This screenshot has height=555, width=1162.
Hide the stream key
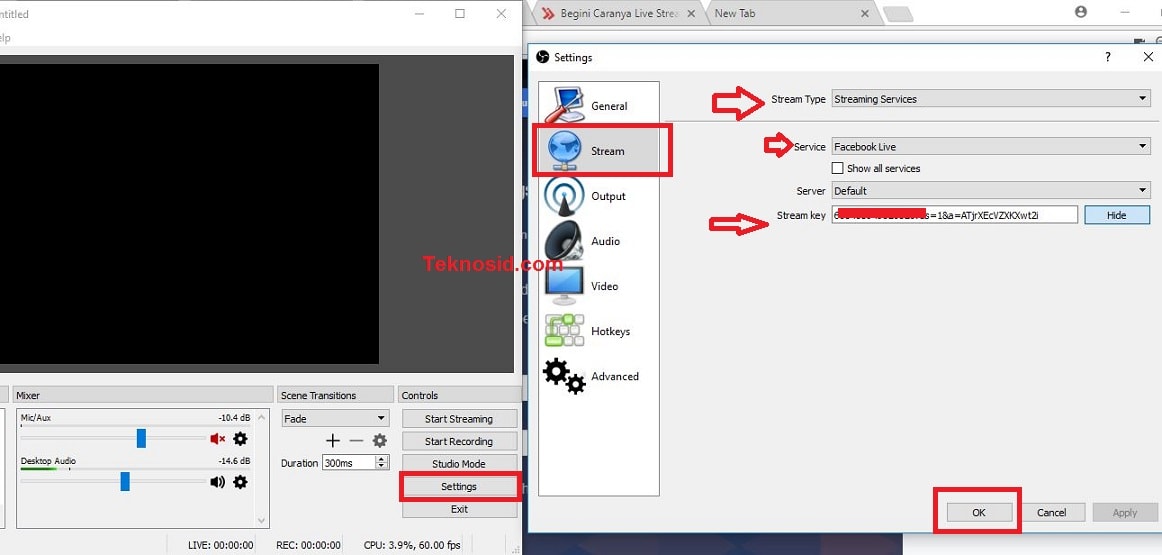(1117, 215)
